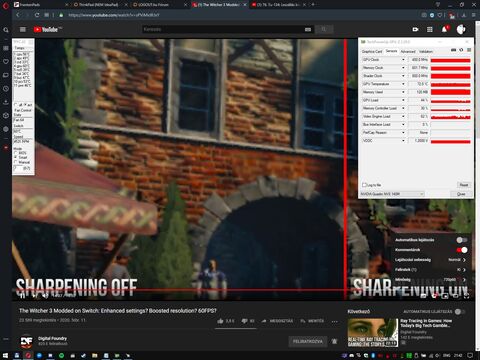This screenshot has height=360, width=480.
Task: Dislike the video with thumbs down
Action: [244, 321]
